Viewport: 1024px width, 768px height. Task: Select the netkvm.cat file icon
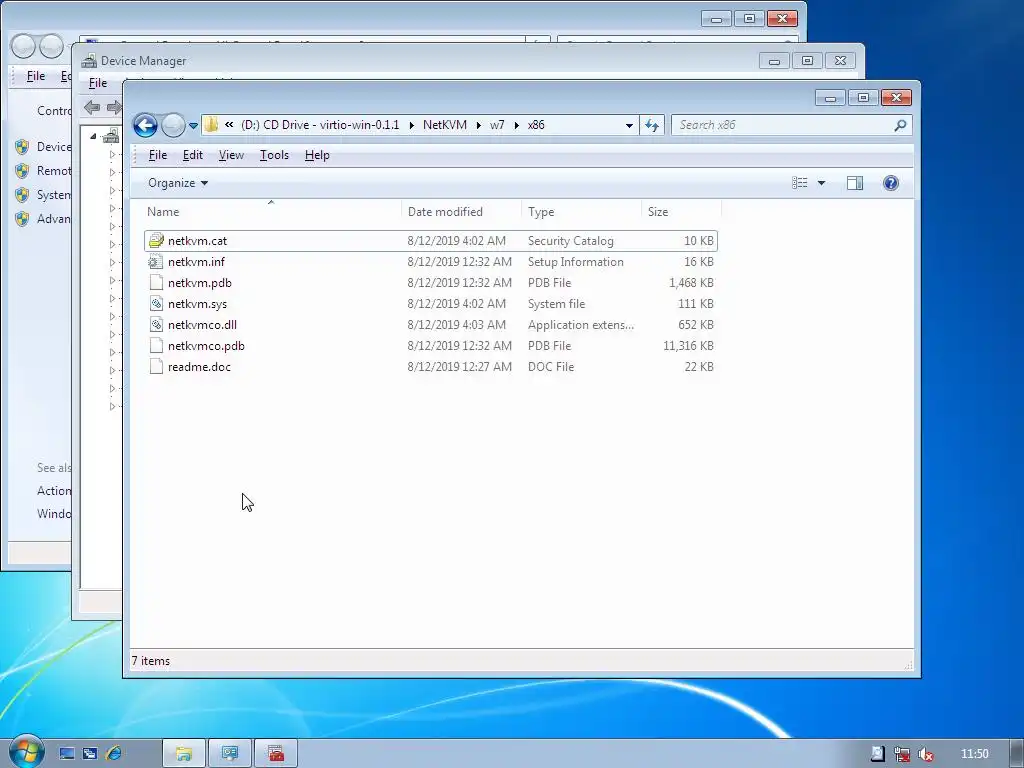(x=155, y=240)
